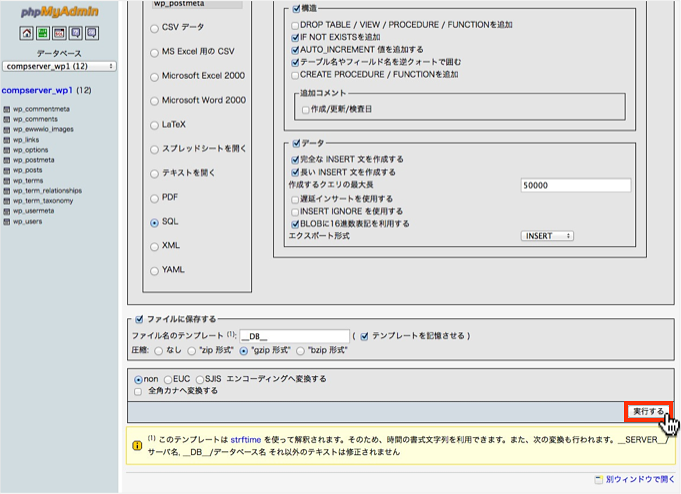The height and width of the screenshot is (494, 681).
Task: Click table icon beside wp_postmeta
Action: (x=7, y=160)
